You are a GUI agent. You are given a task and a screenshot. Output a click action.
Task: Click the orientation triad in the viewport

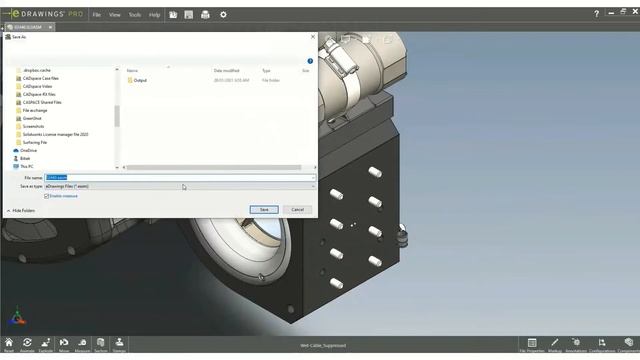[17, 316]
